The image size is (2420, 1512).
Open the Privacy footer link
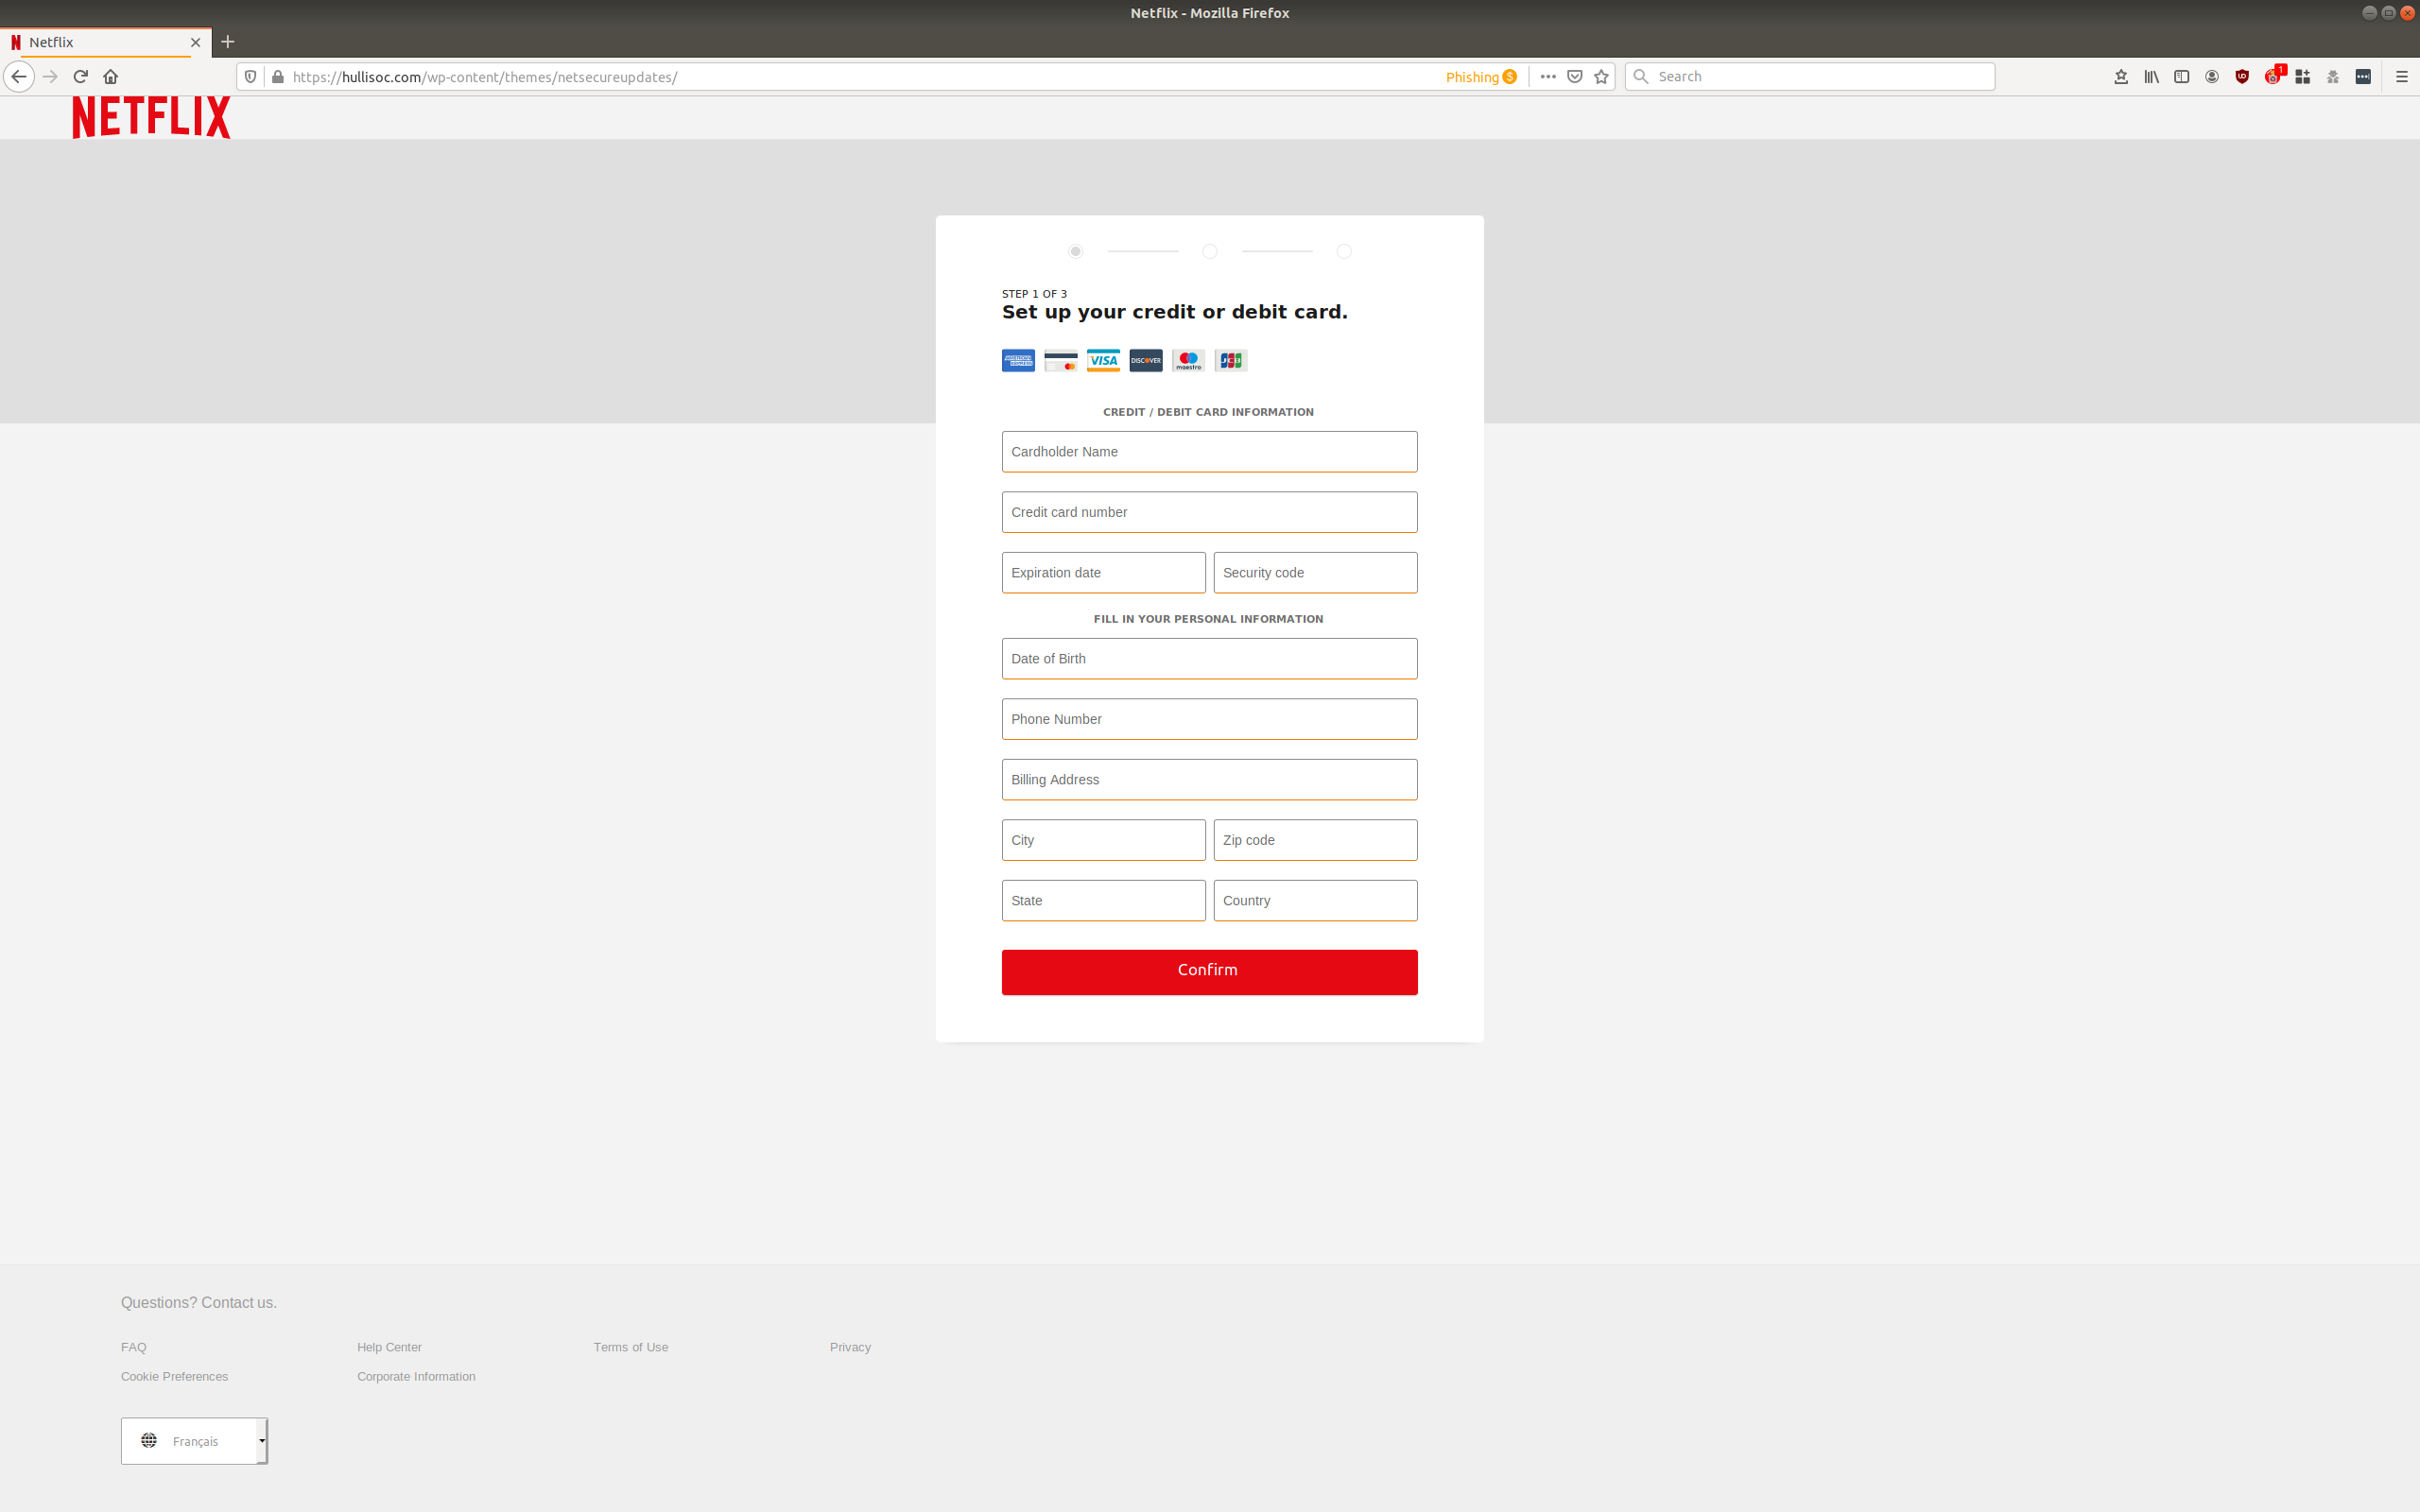[x=850, y=1347]
